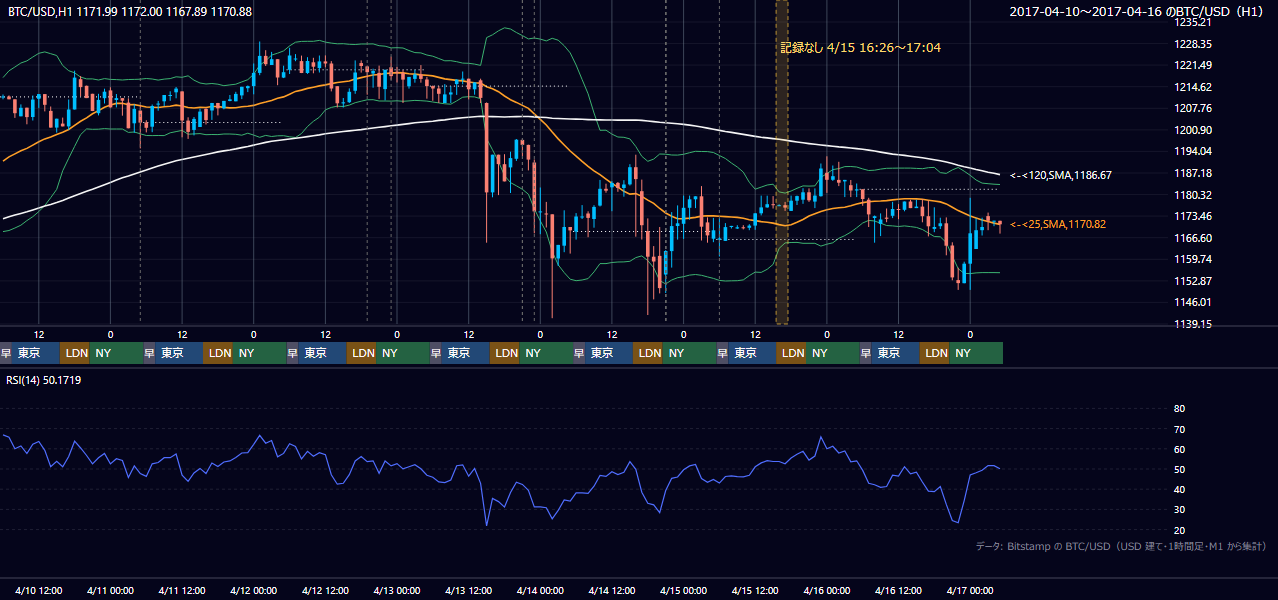Click price axis value 1139.15
This screenshot has width=1278, height=600.
tap(1193, 324)
